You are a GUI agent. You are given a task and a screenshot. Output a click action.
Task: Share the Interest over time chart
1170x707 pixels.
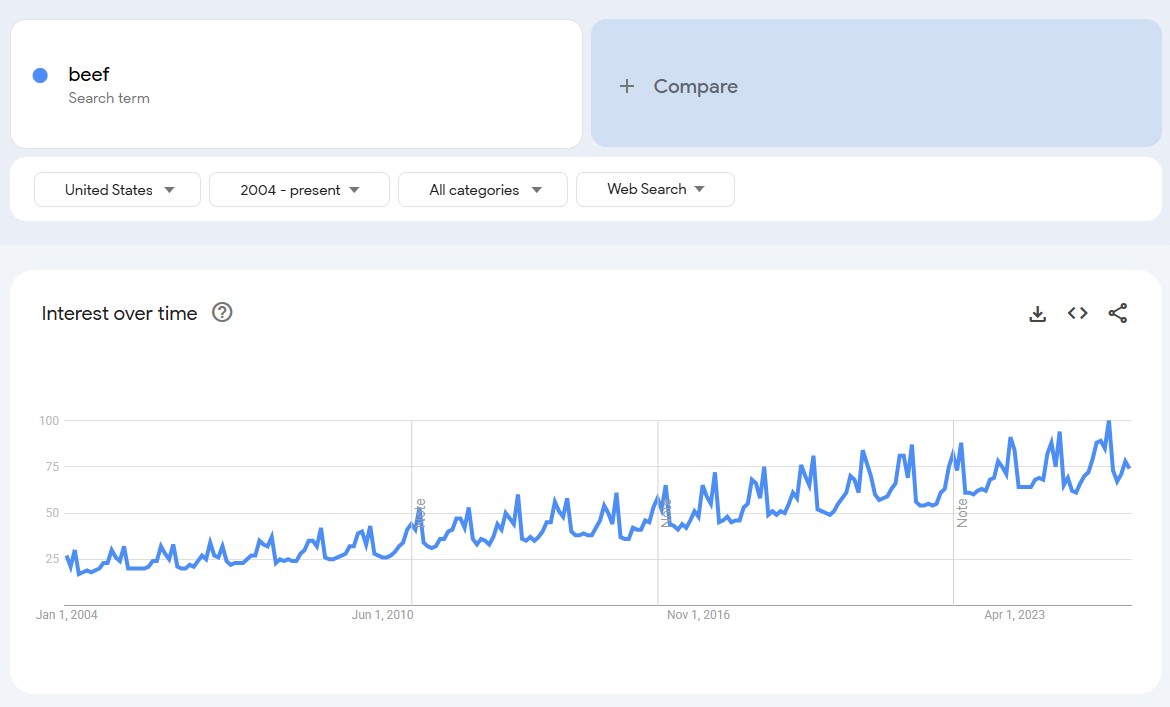1118,313
